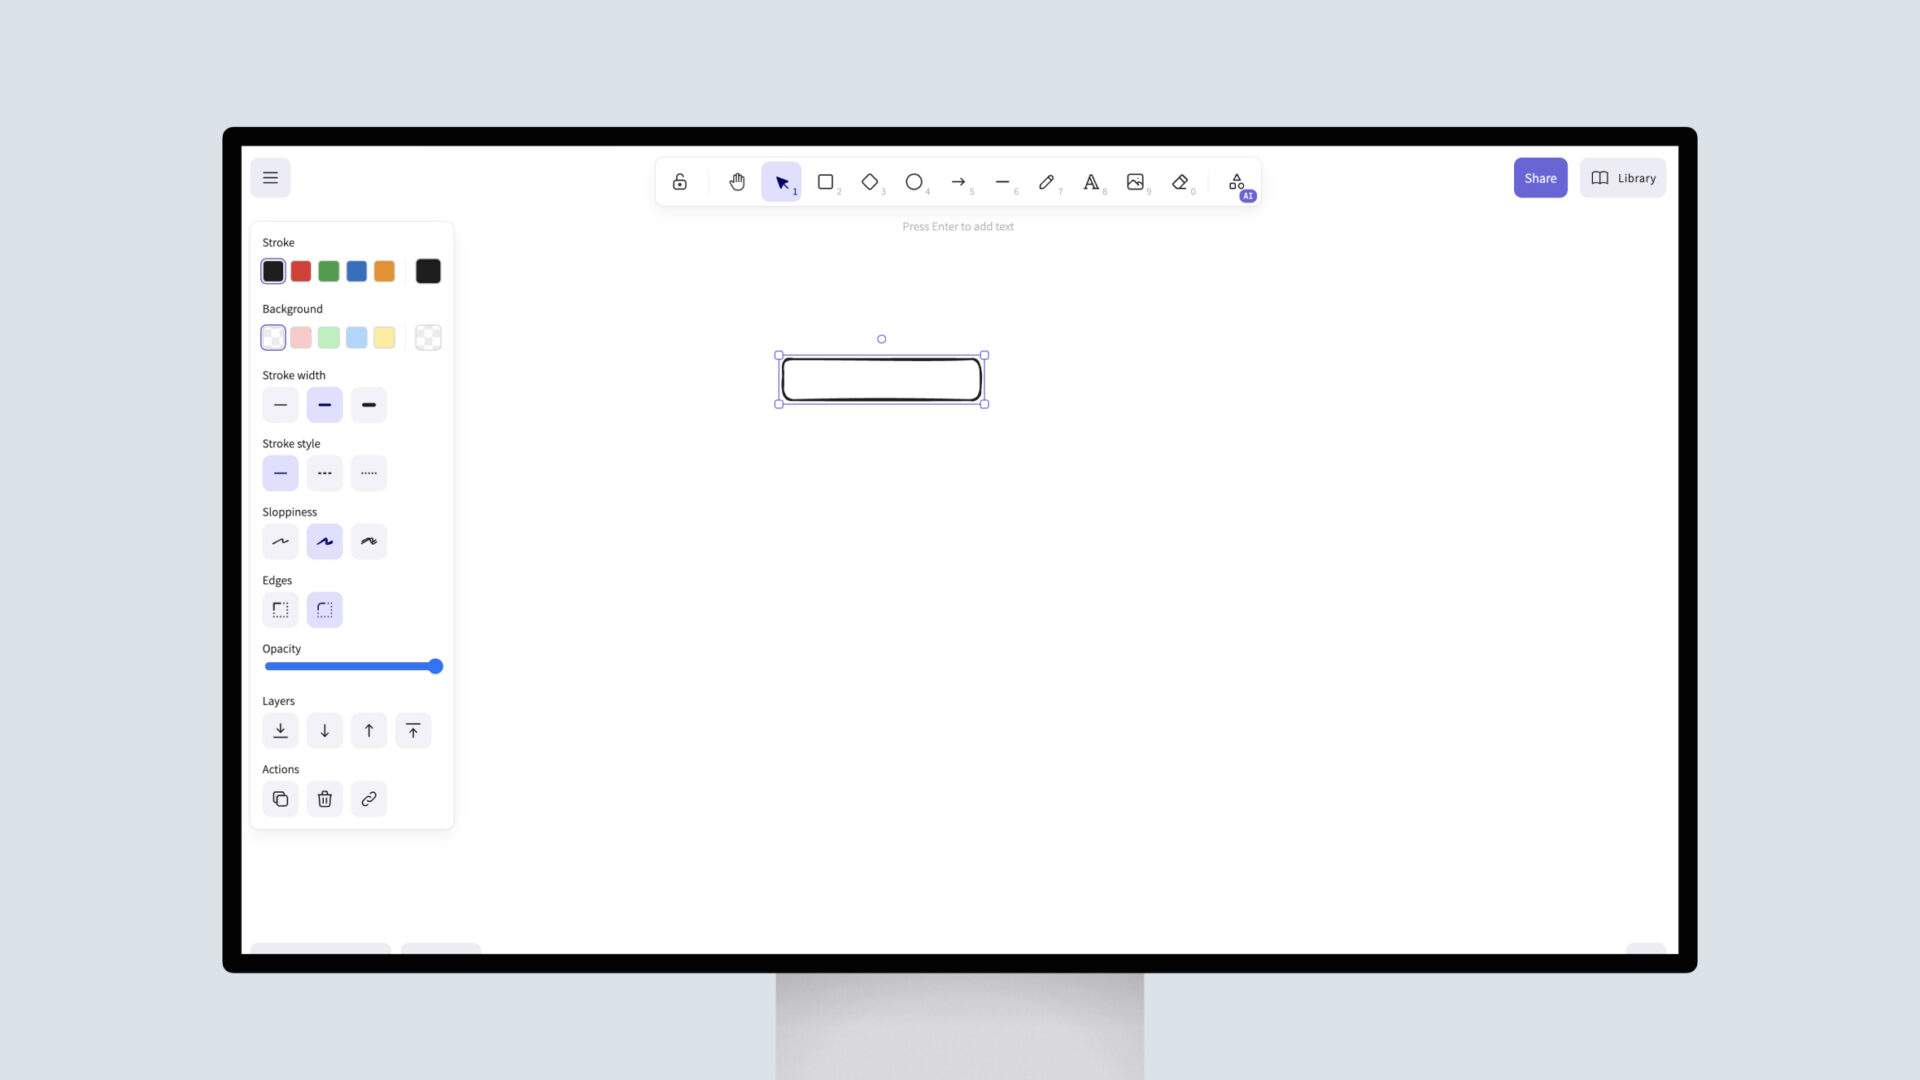The width and height of the screenshot is (1920, 1080).
Task: Delete the selected shape with trash icon
Action: pos(325,799)
